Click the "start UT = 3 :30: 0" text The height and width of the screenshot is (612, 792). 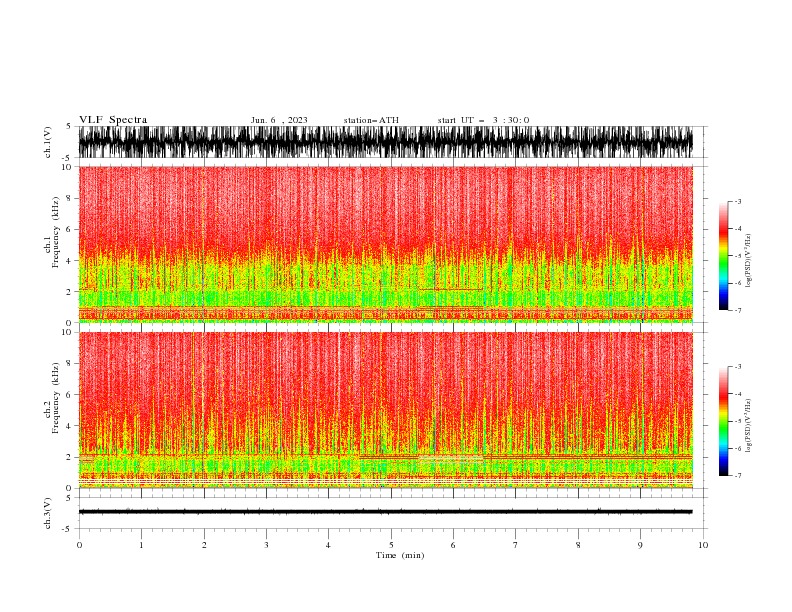pyautogui.click(x=483, y=120)
